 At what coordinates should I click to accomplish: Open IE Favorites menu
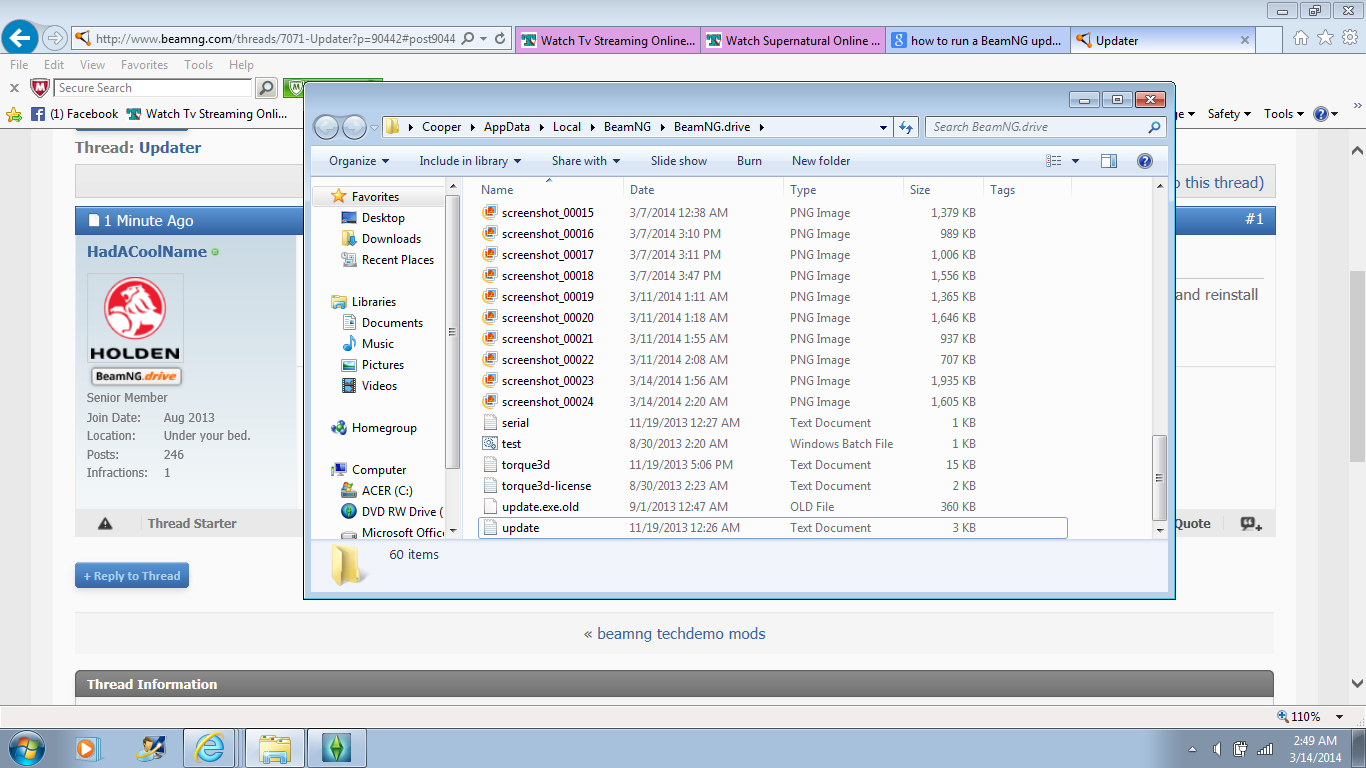[x=145, y=65]
